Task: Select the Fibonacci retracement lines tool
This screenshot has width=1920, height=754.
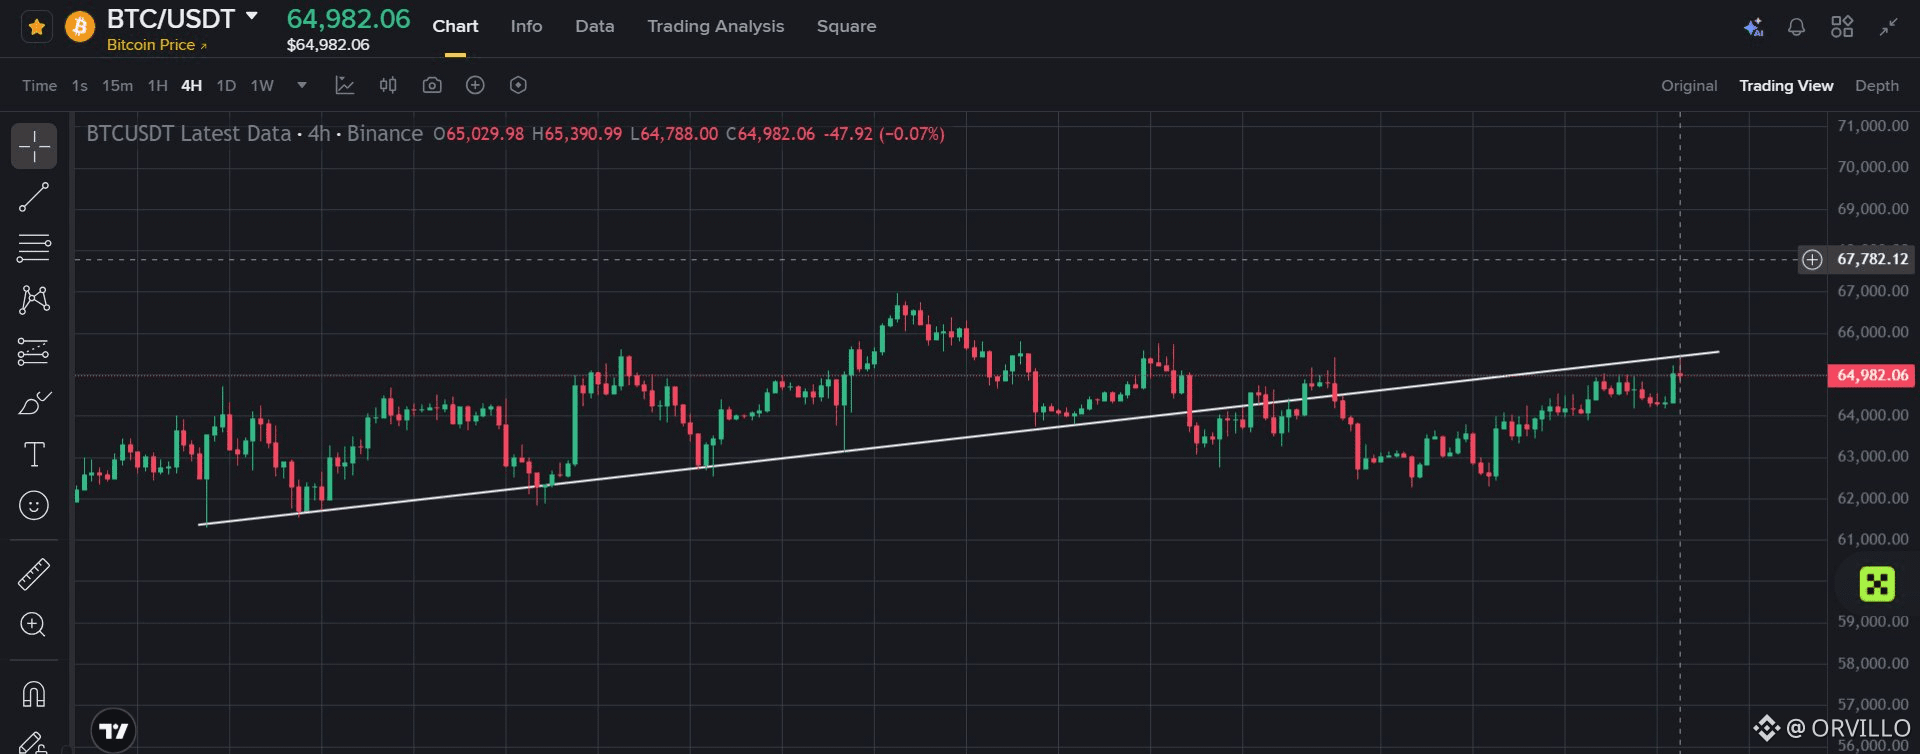Action: (34, 248)
